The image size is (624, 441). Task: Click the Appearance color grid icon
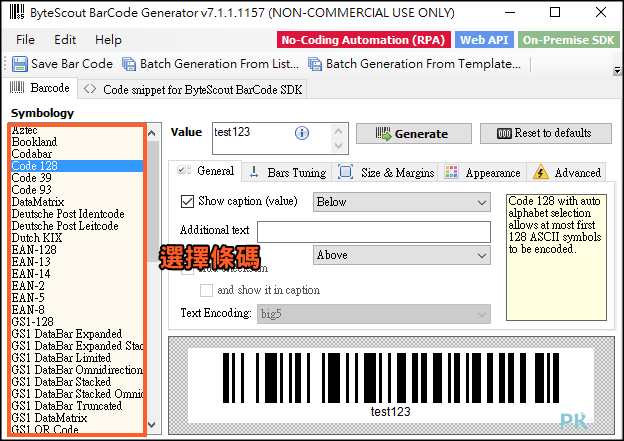coord(451,172)
